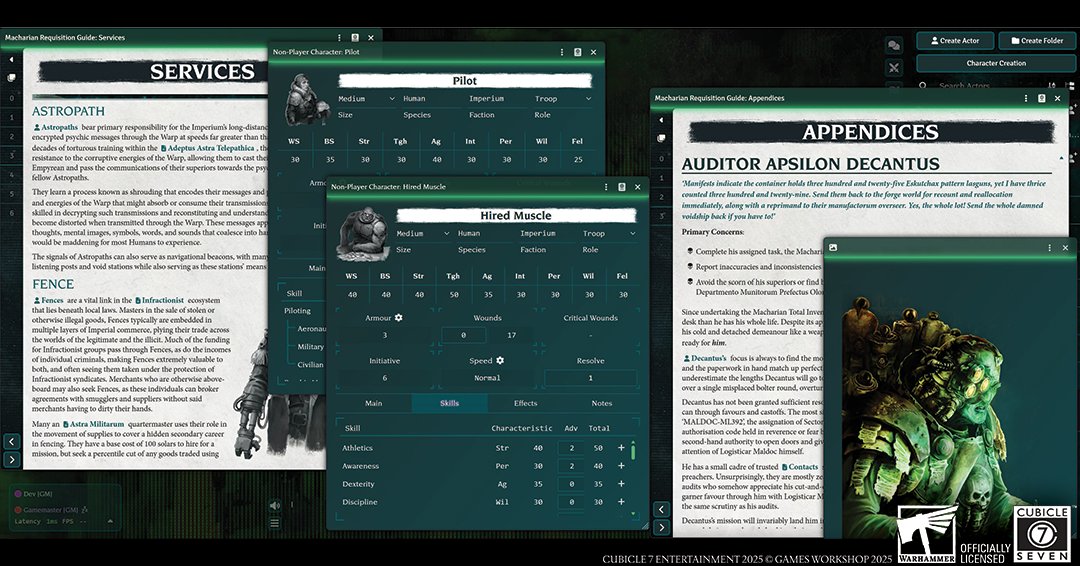Click the Awareness Adv input field

571,465
